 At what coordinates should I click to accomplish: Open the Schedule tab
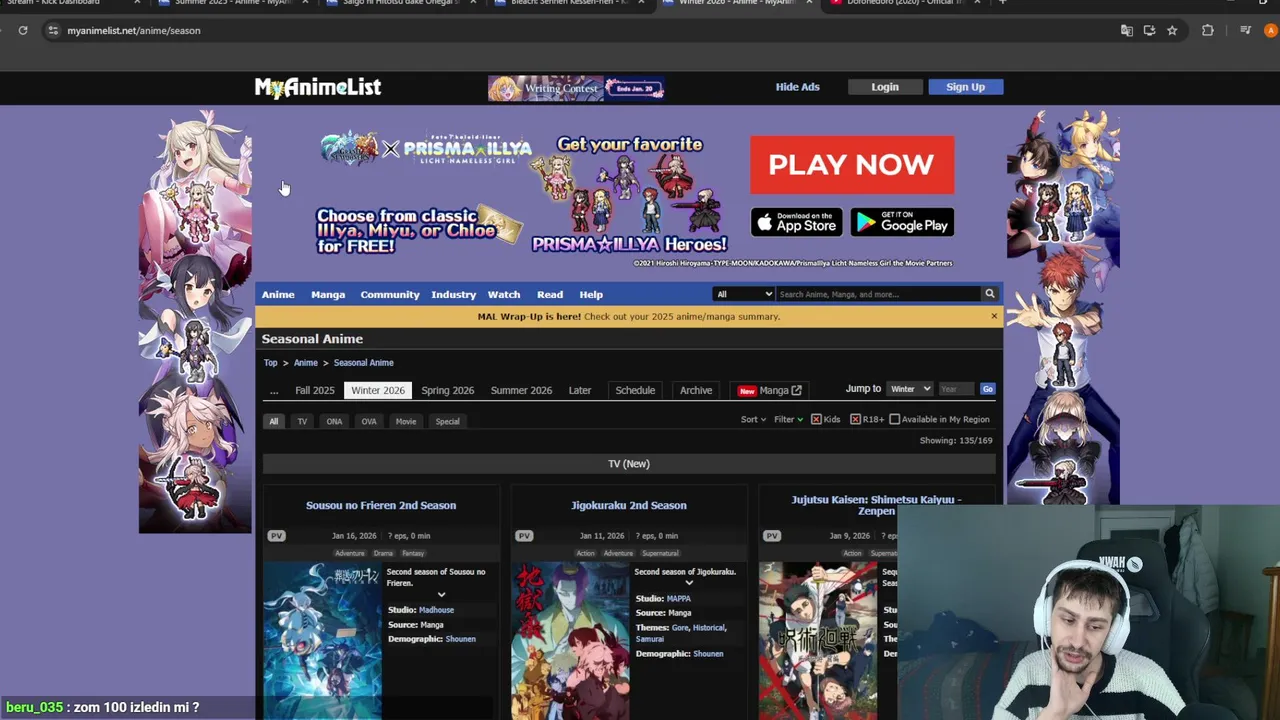coord(635,390)
